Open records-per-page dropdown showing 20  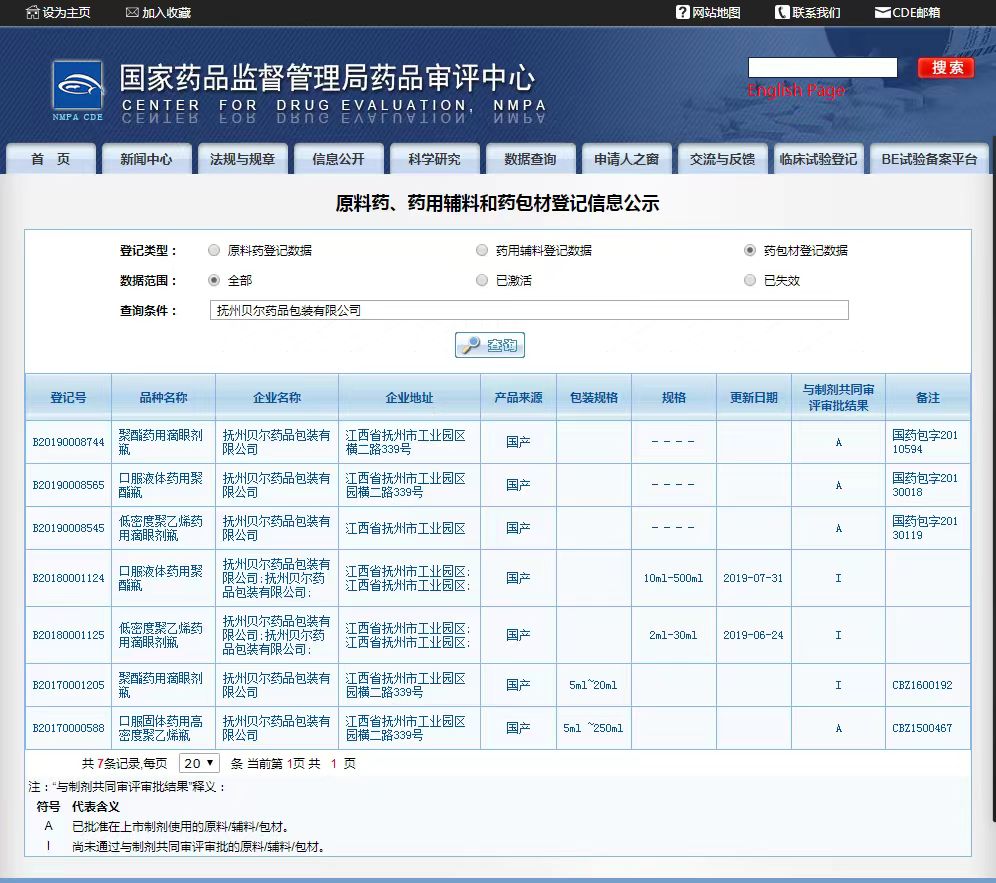click(199, 763)
